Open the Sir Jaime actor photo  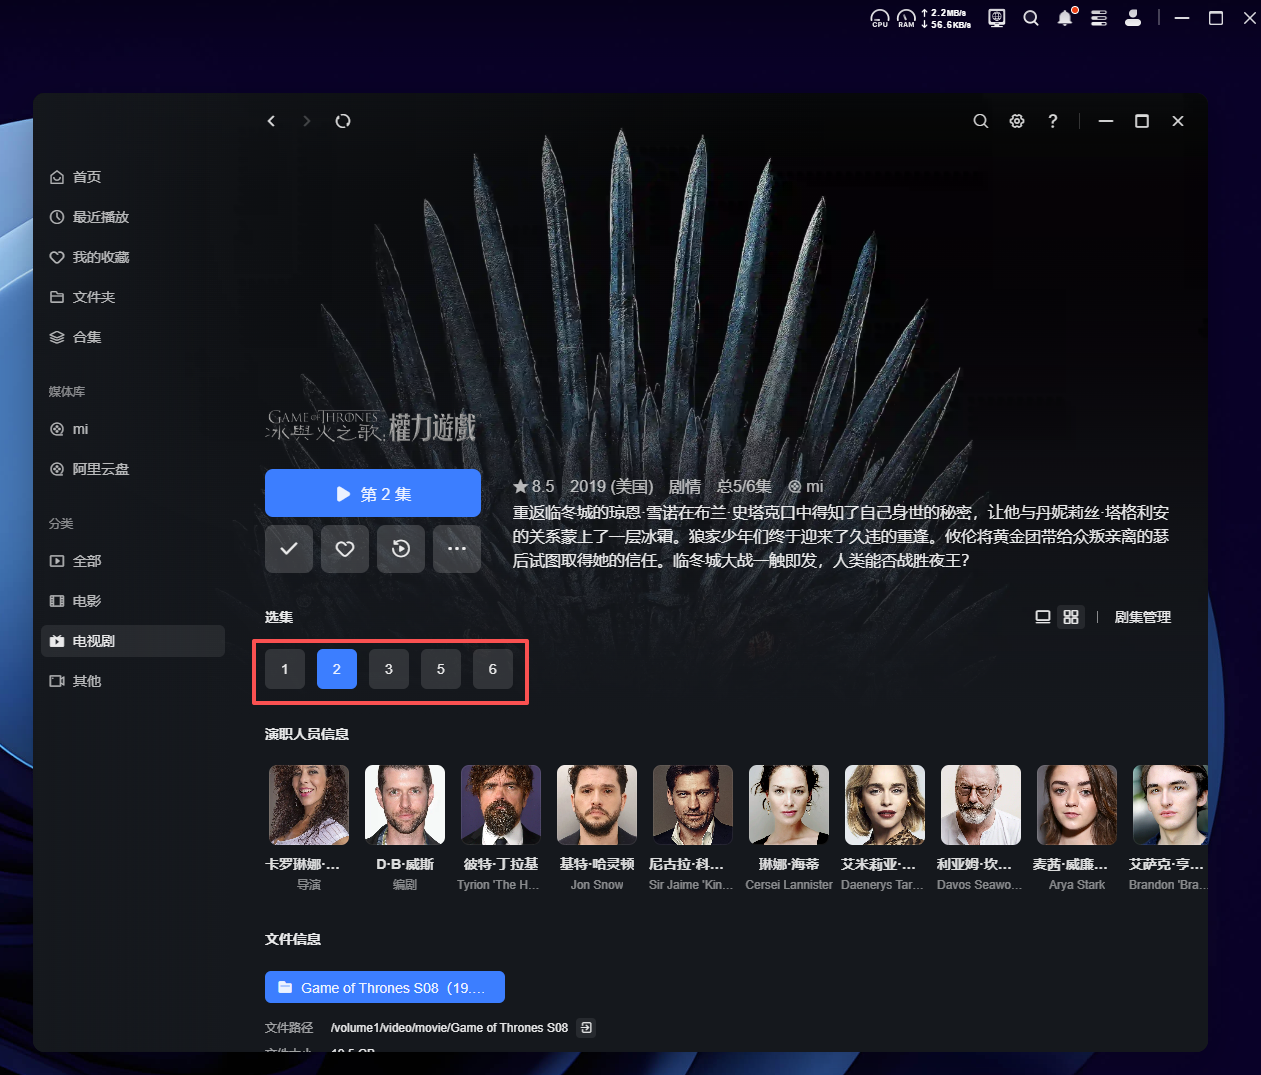[x=693, y=805]
